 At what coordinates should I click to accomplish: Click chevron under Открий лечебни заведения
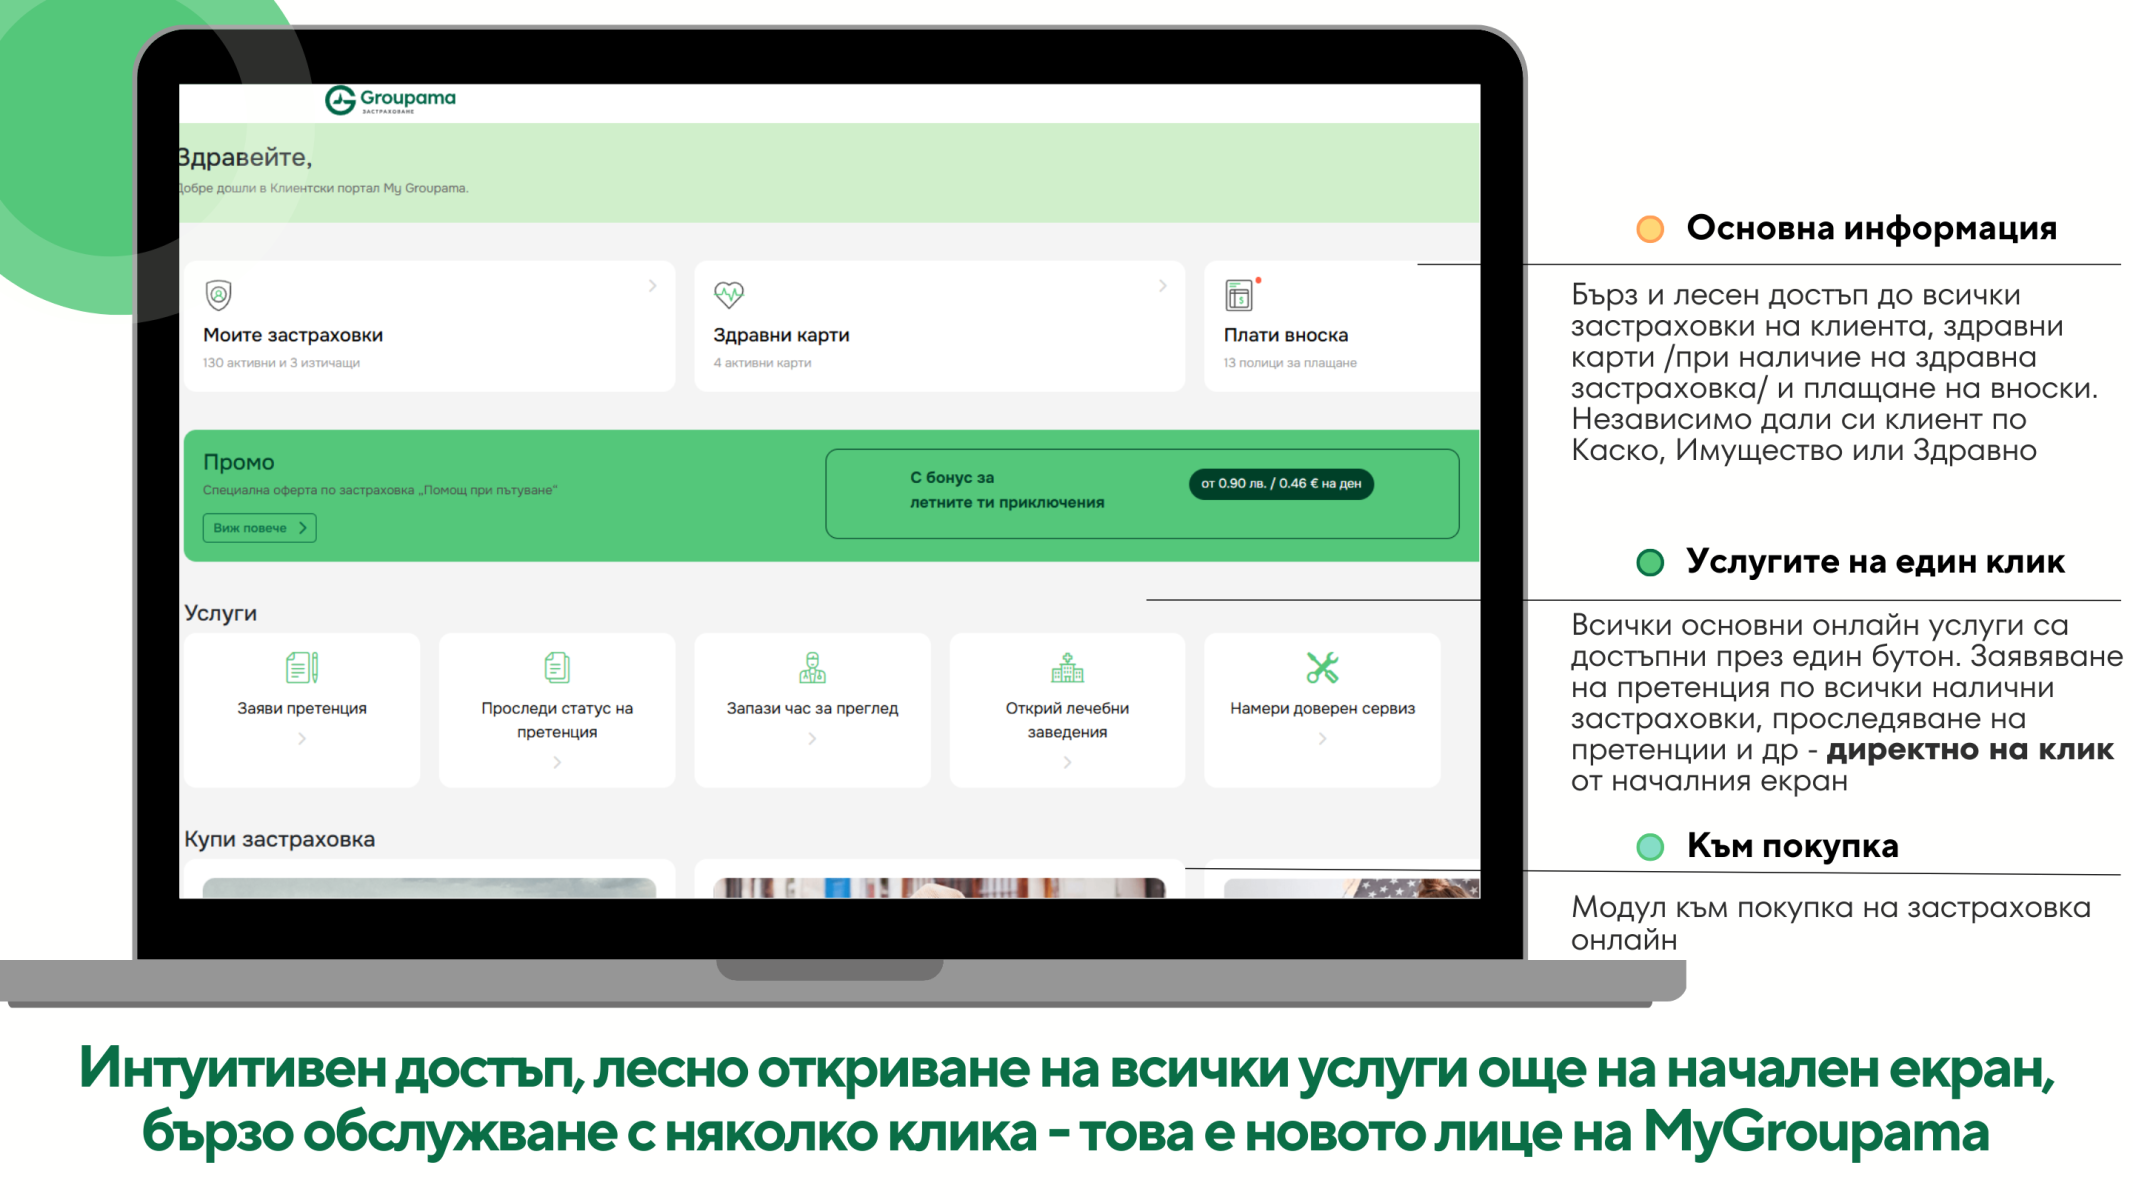pos(1067,763)
